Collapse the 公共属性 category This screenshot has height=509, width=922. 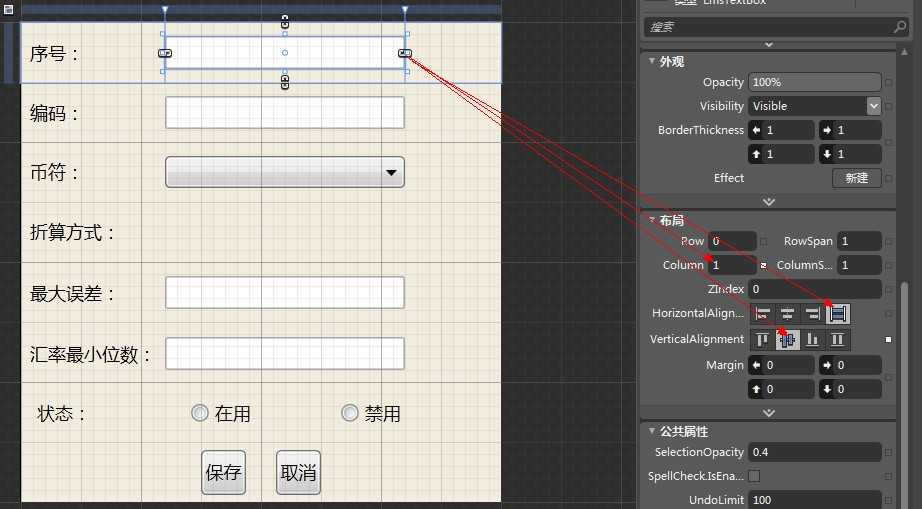coord(652,431)
